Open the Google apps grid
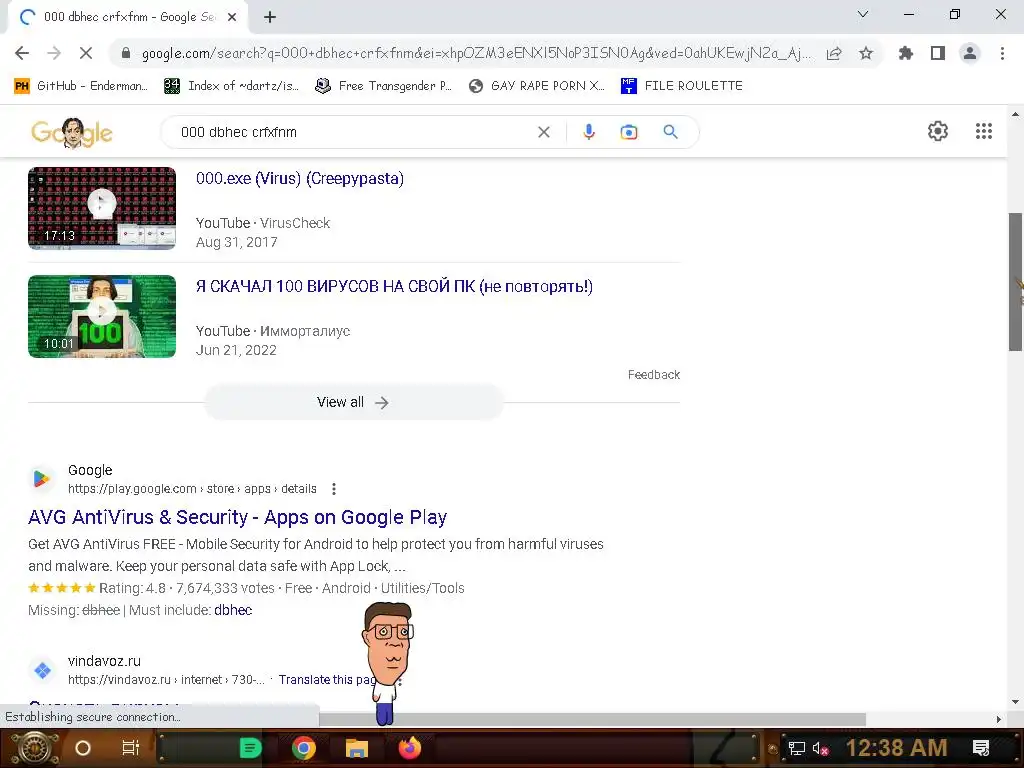 pos(984,131)
